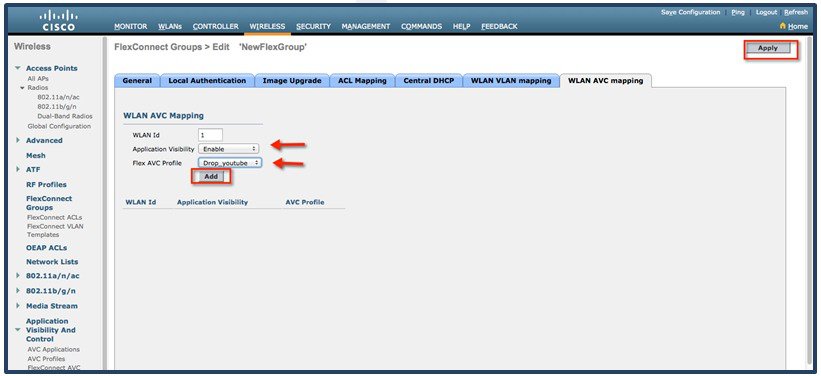821x376 pixels.
Task: Open the WIRELESS menu
Action: point(267,26)
